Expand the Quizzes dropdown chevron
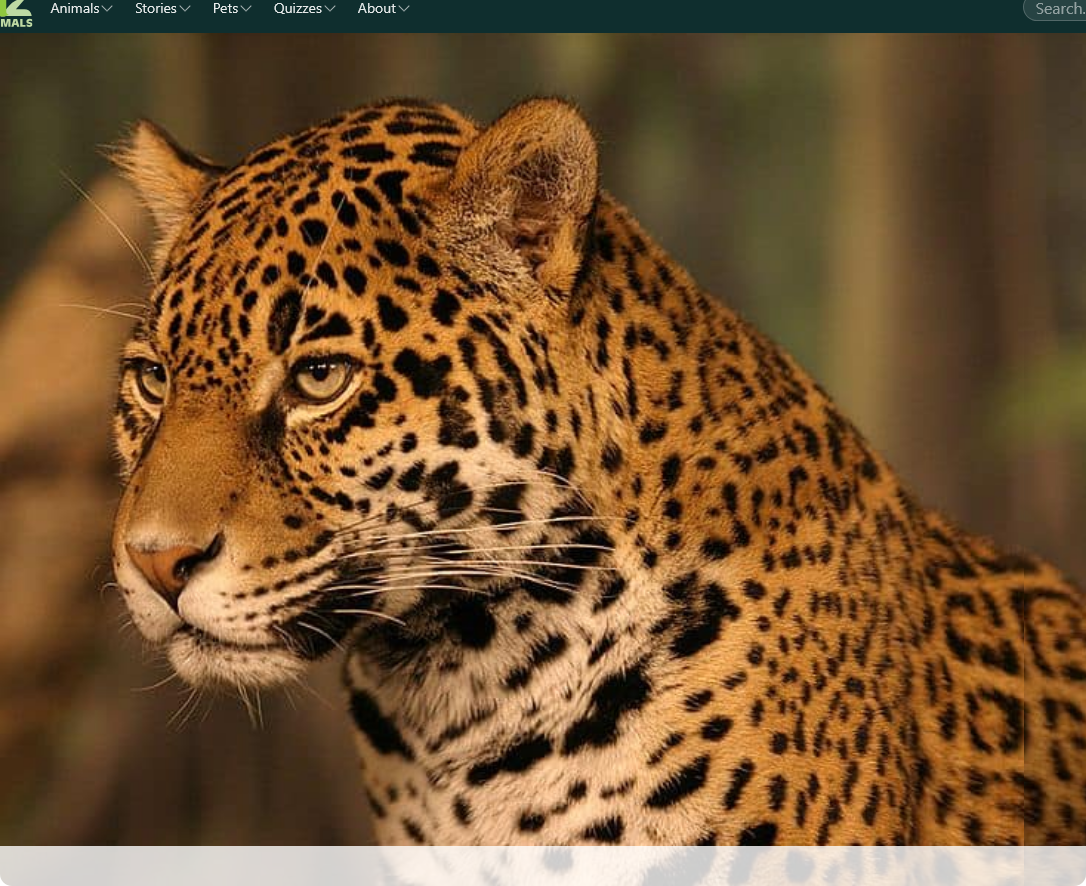The image size is (1086, 886). point(330,9)
